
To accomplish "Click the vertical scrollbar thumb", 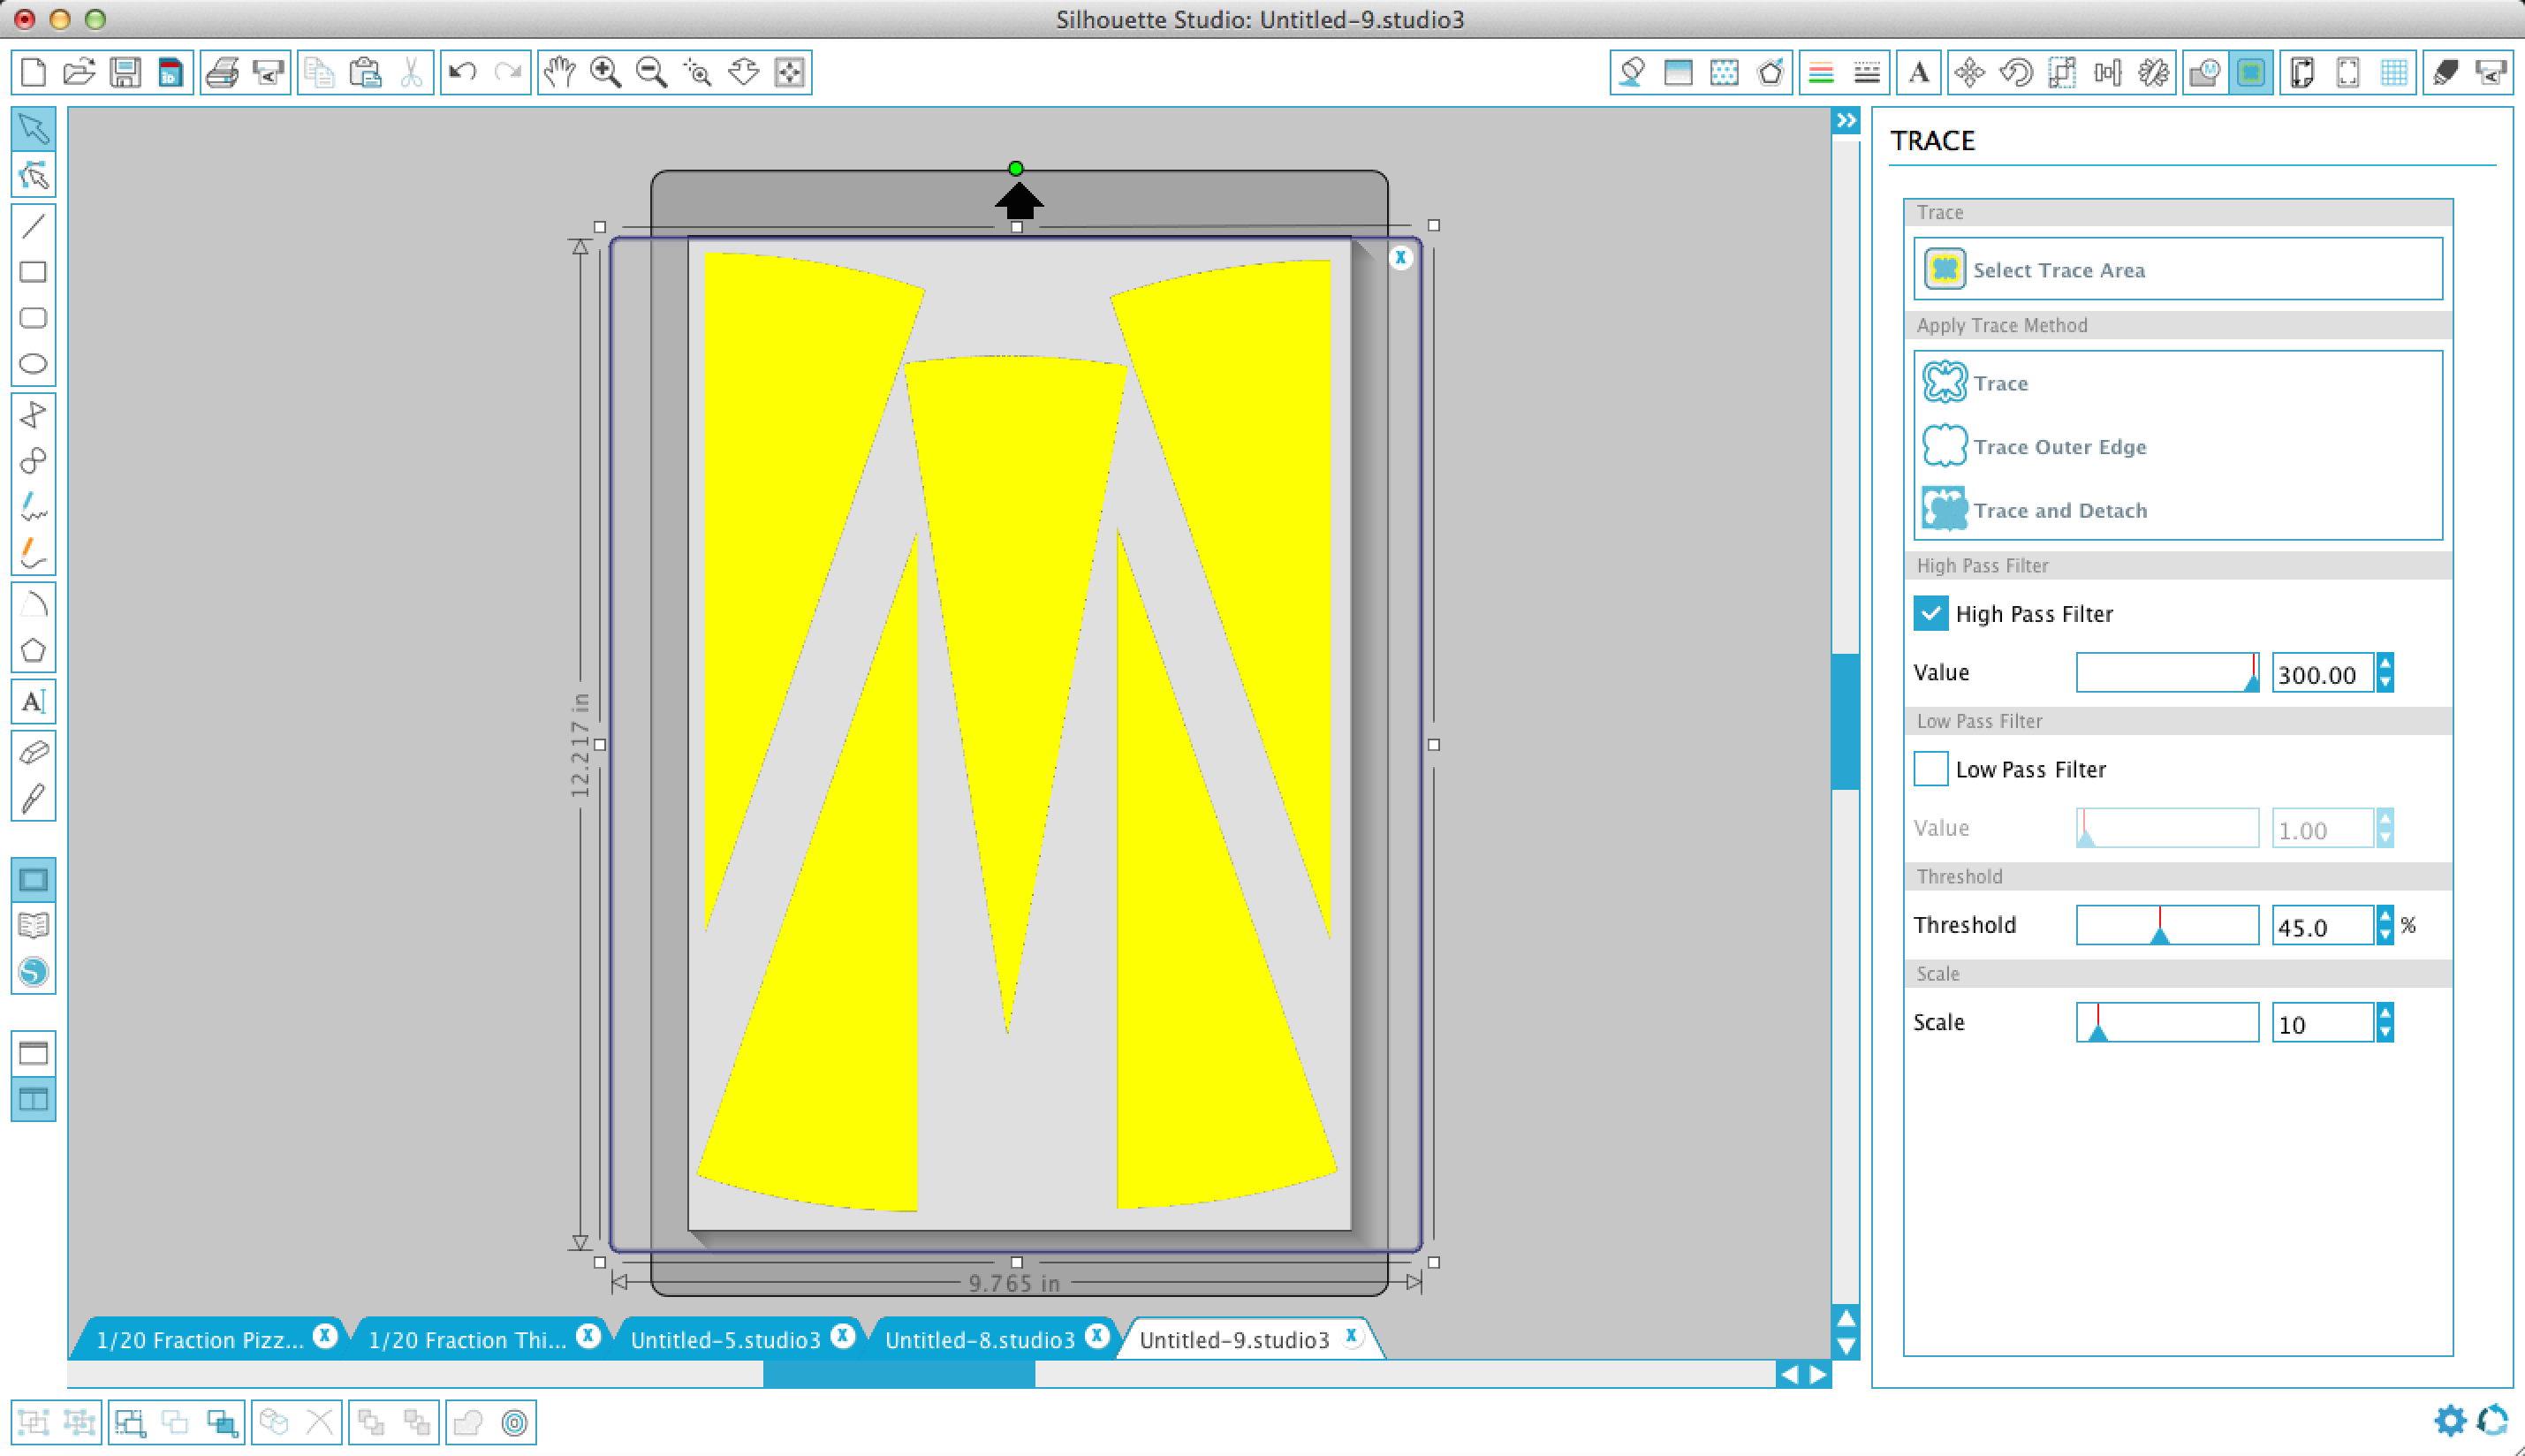I will point(1846,721).
